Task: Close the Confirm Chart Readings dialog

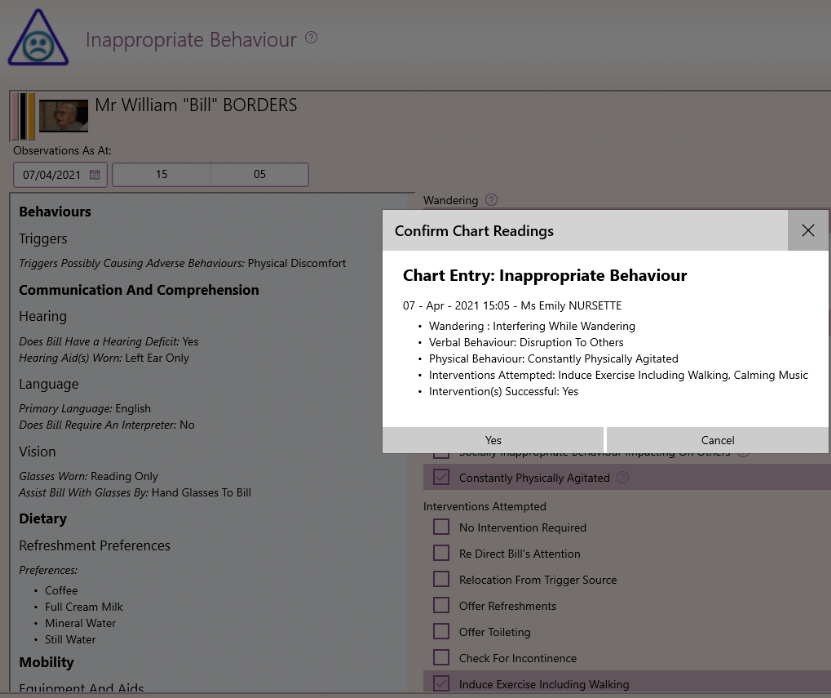Action: coord(808,230)
